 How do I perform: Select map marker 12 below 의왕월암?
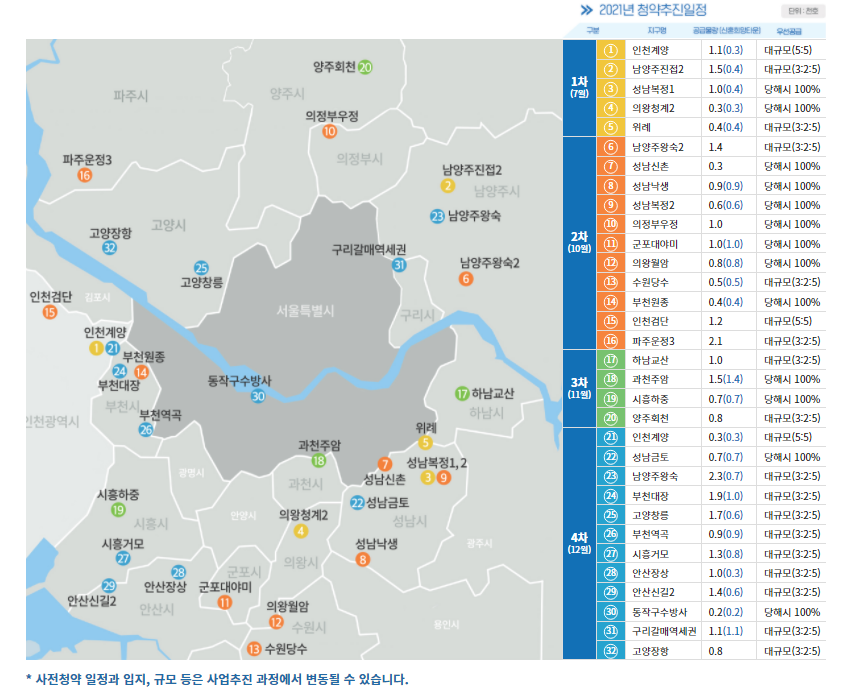tap(276, 622)
